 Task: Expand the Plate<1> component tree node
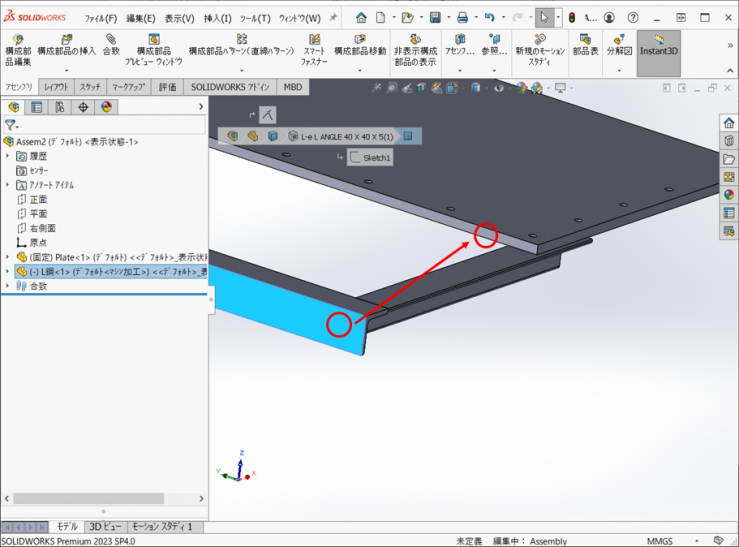[x=8, y=257]
